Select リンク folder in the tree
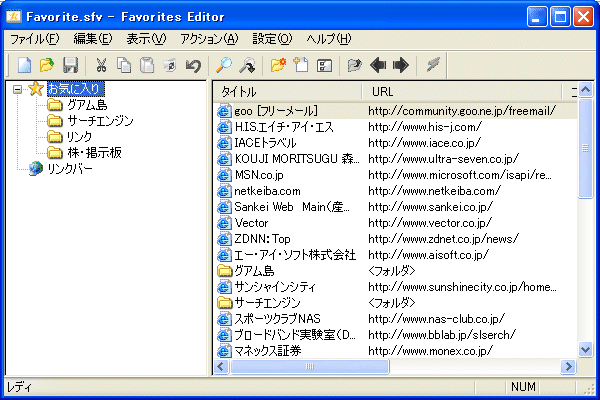Viewport: 600px width, 400px height. (79, 137)
